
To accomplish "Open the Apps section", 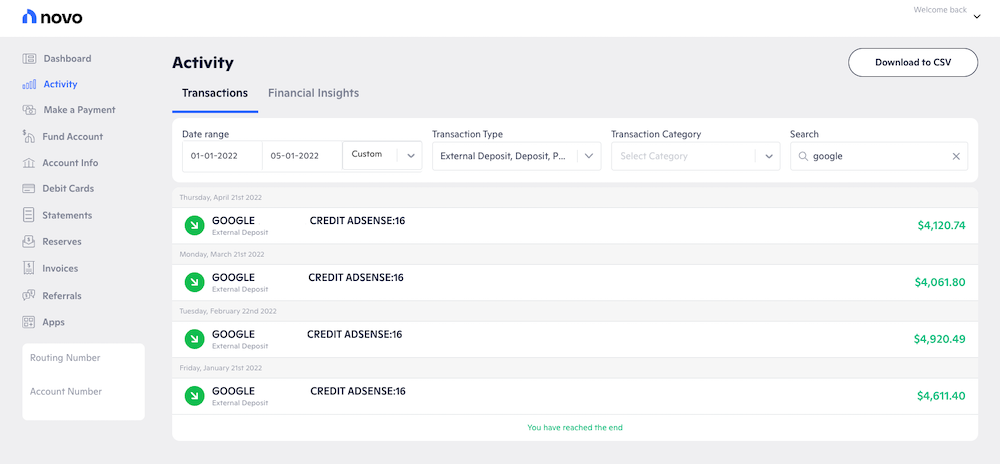I will [x=54, y=322].
